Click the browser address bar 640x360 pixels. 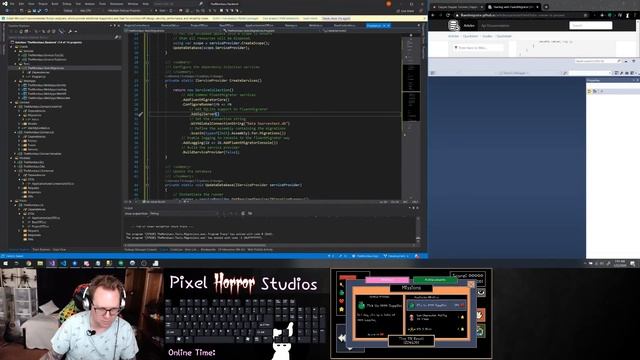click(522, 15)
